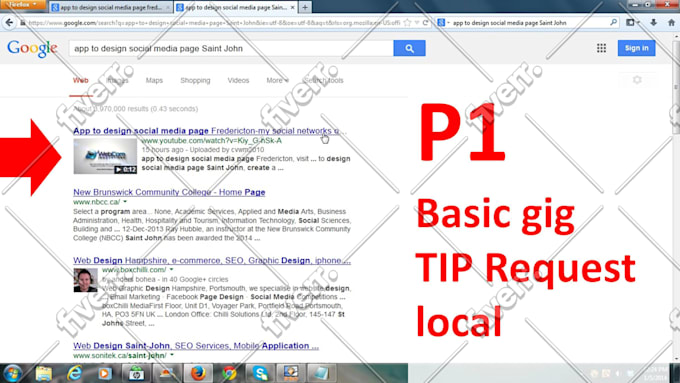The image size is (680, 383).
Task: Open App to design social media page result
Action: point(210,131)
